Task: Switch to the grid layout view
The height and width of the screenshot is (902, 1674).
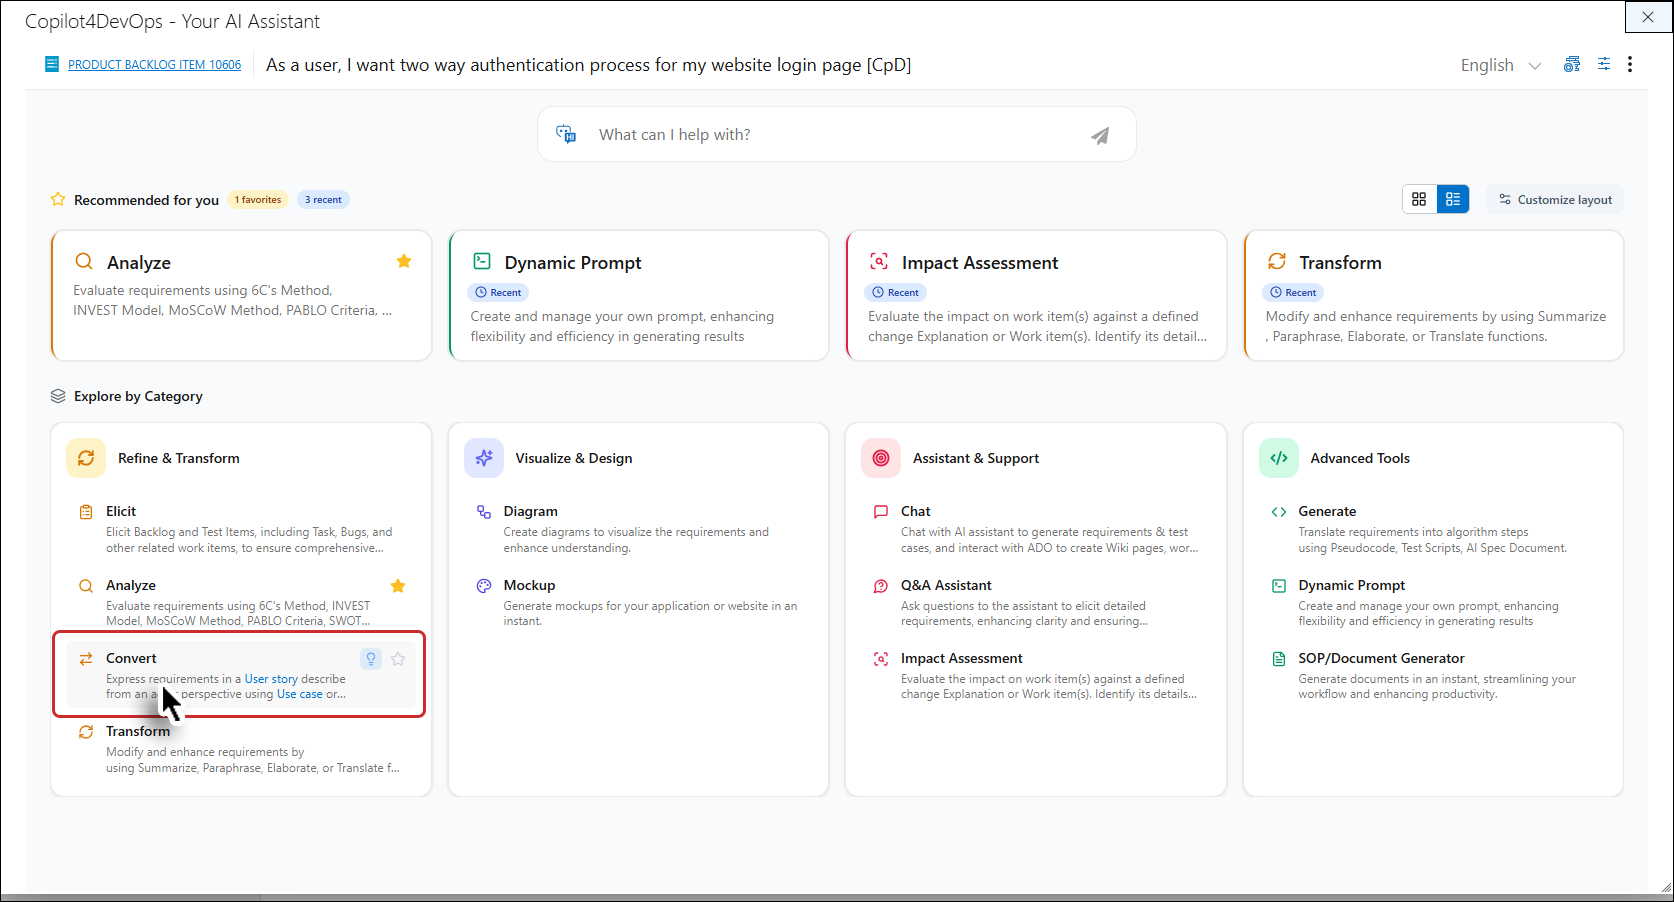Action: coord(1419,199)
